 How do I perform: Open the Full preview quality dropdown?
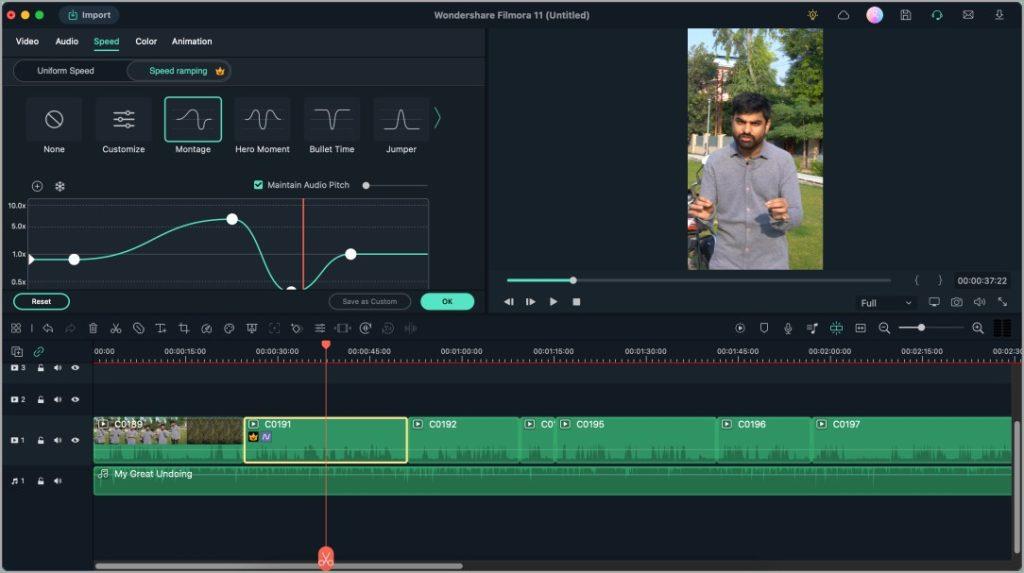pos(885,303)
